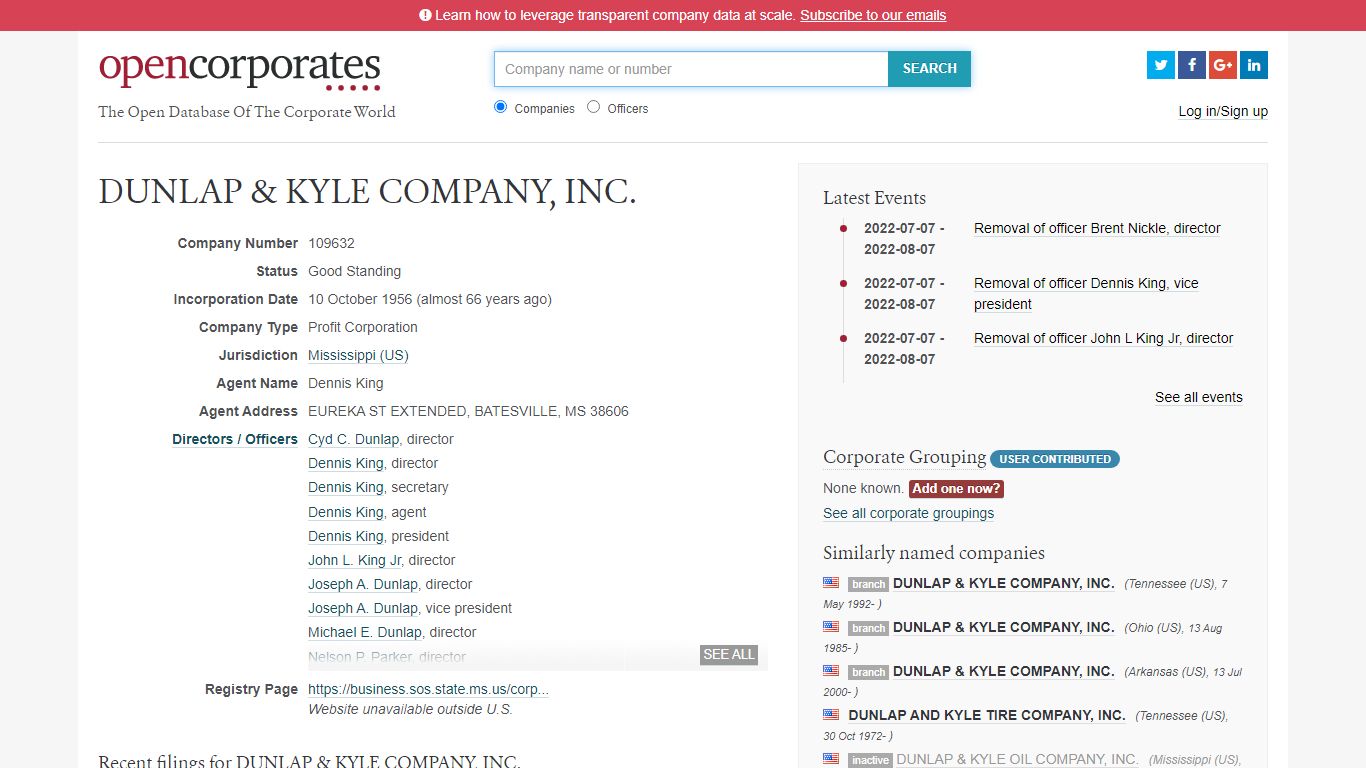Open John L. King Jr director link
The height and width of the screenshot is (768, 1366).
[354, 560]
